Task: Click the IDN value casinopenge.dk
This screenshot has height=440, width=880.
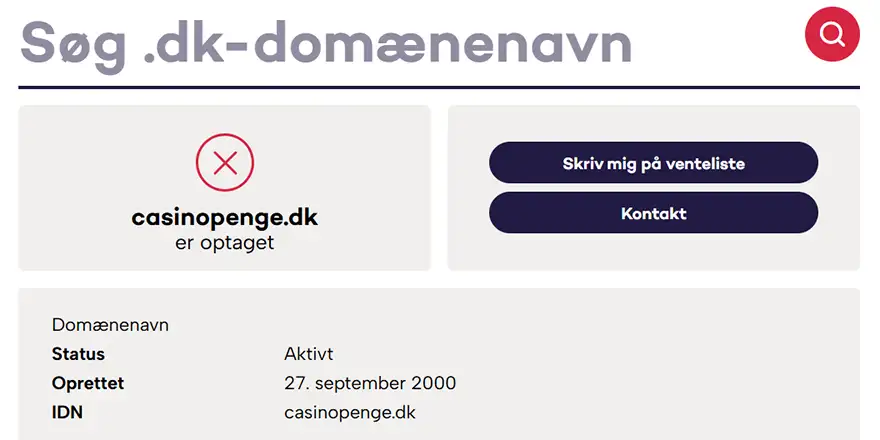Action: click(x=350, y=412)
